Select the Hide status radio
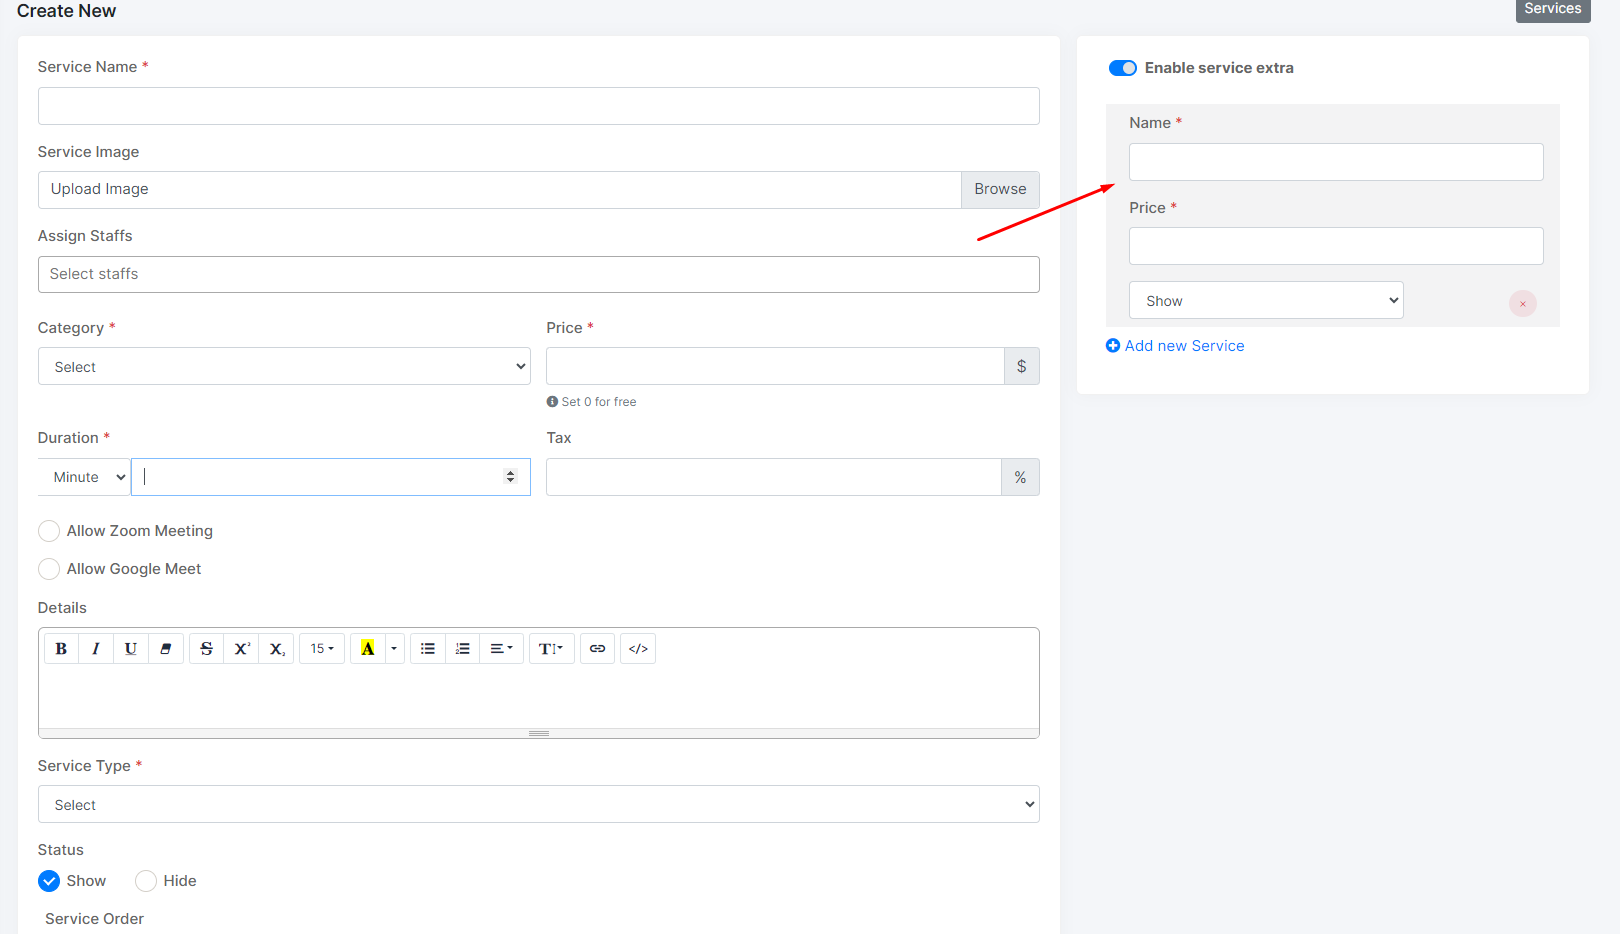The width and height of the screenshot is (1620, 934). [x=146, y=881]
